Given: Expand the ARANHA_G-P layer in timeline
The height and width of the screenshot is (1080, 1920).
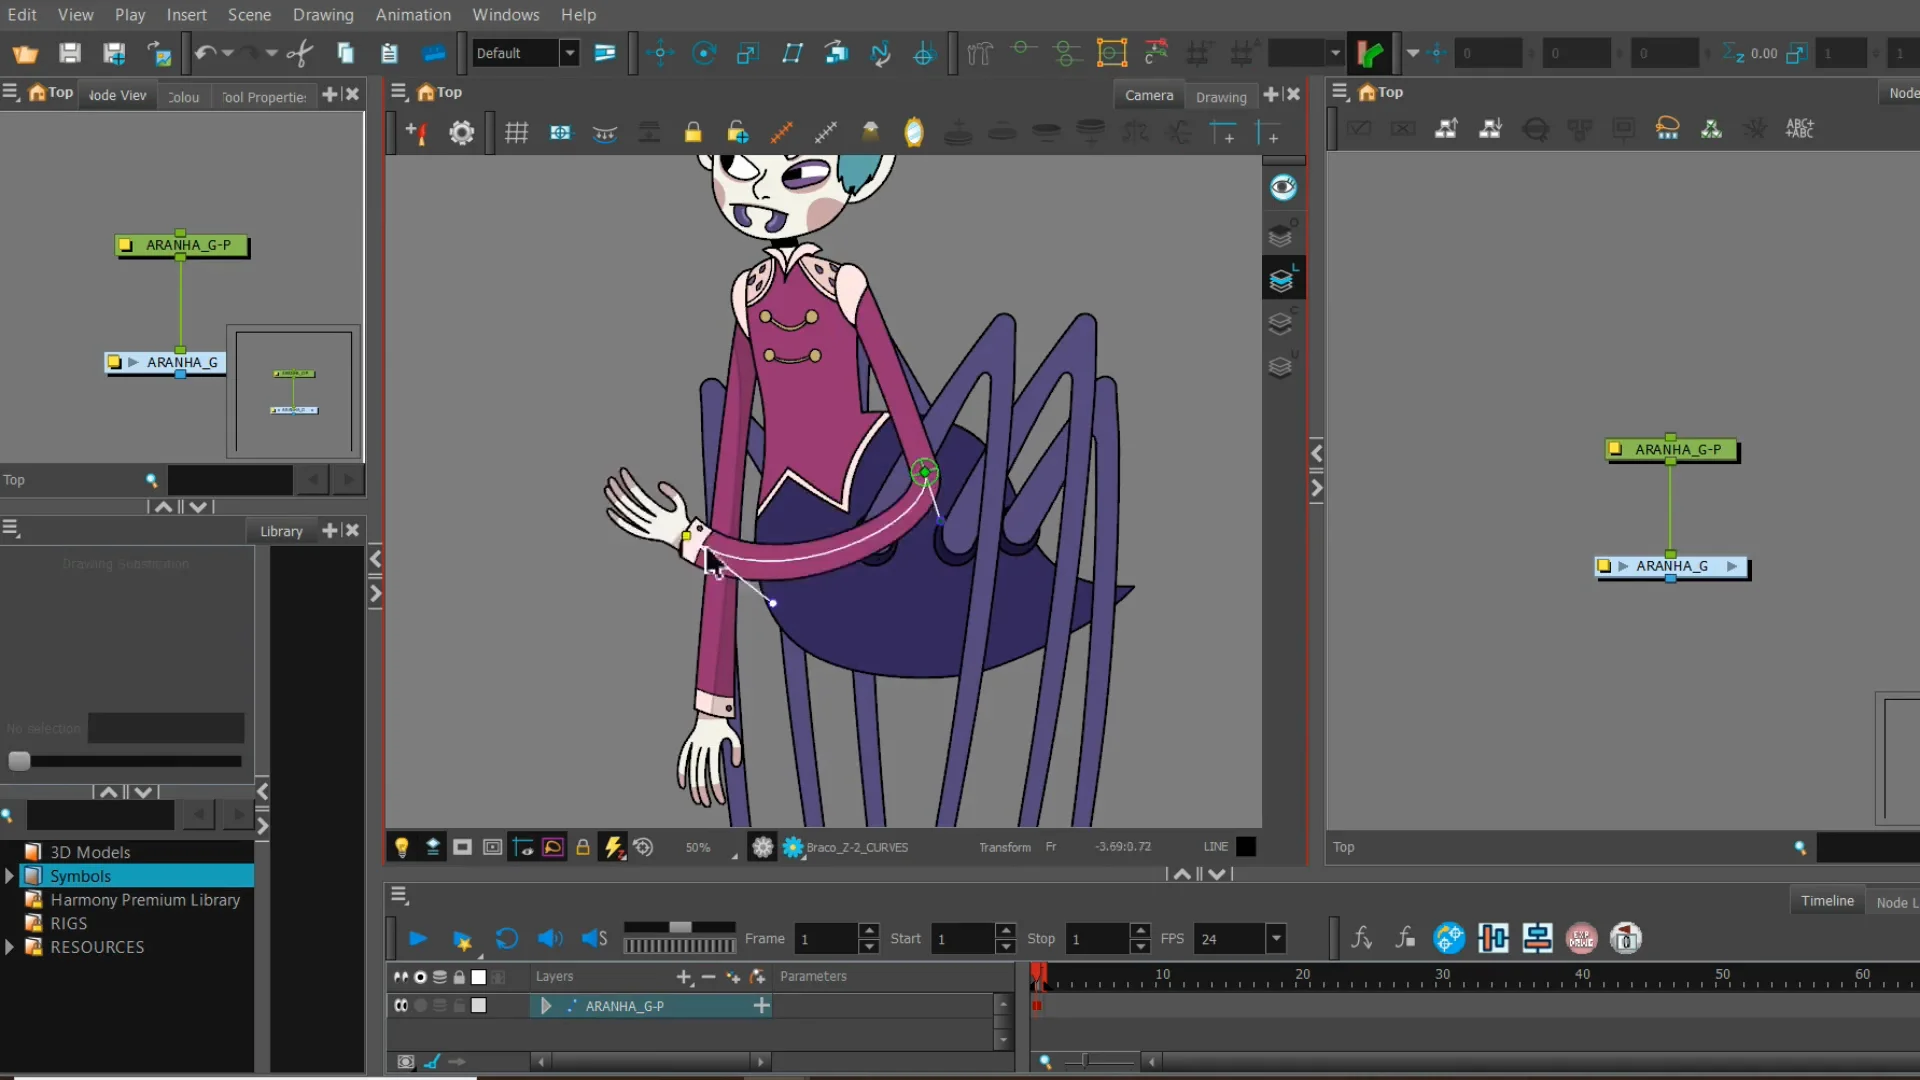Looking at the screenshot, I should 546,1006.
